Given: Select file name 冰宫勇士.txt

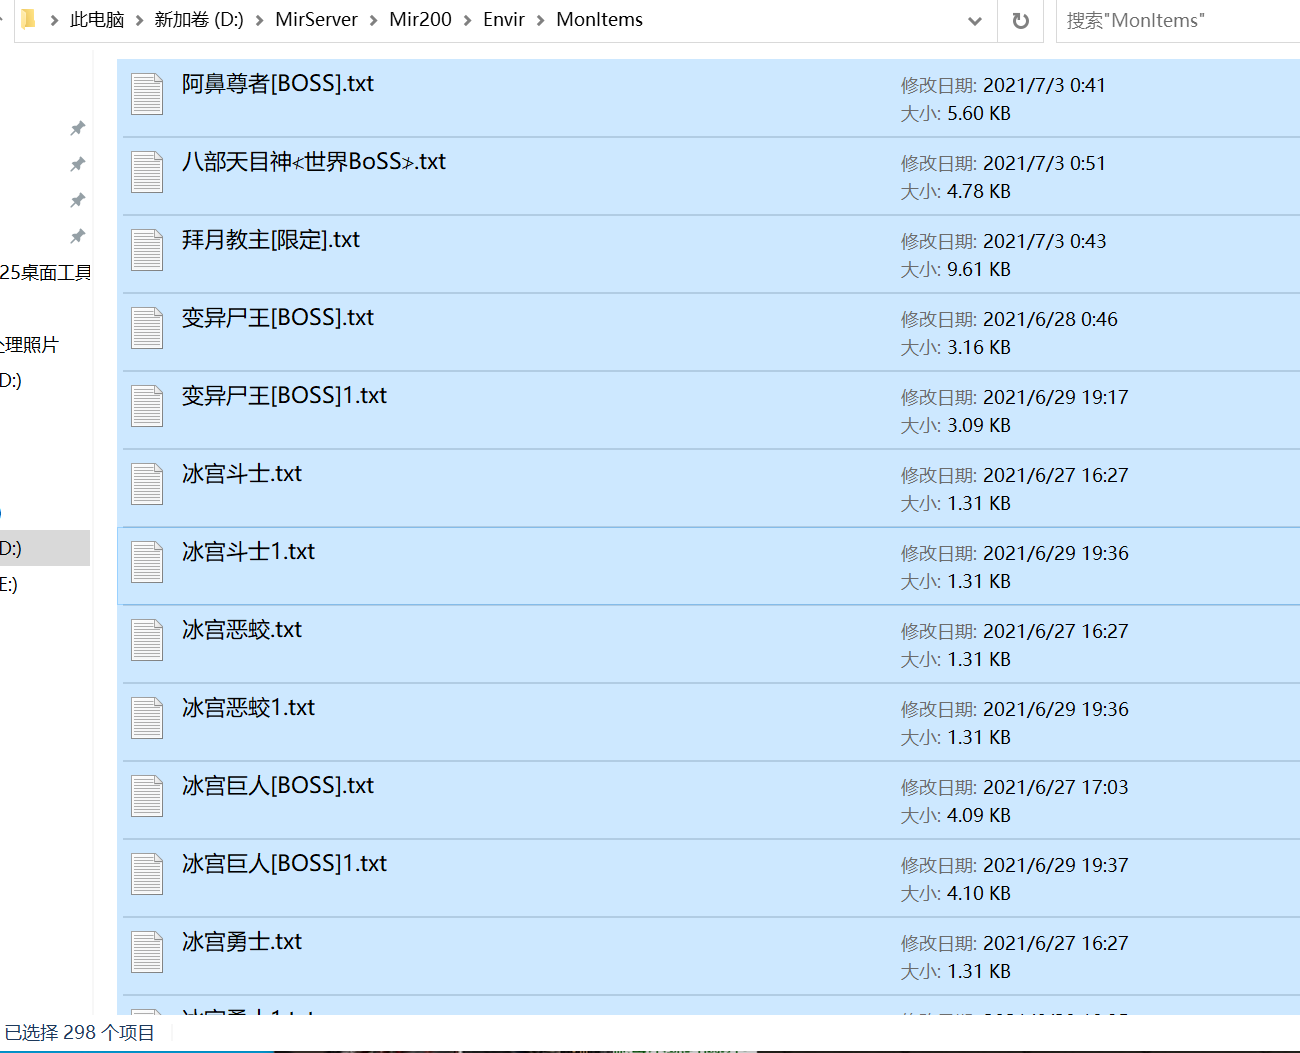Looking at the screenshot, I should point(242,942).
